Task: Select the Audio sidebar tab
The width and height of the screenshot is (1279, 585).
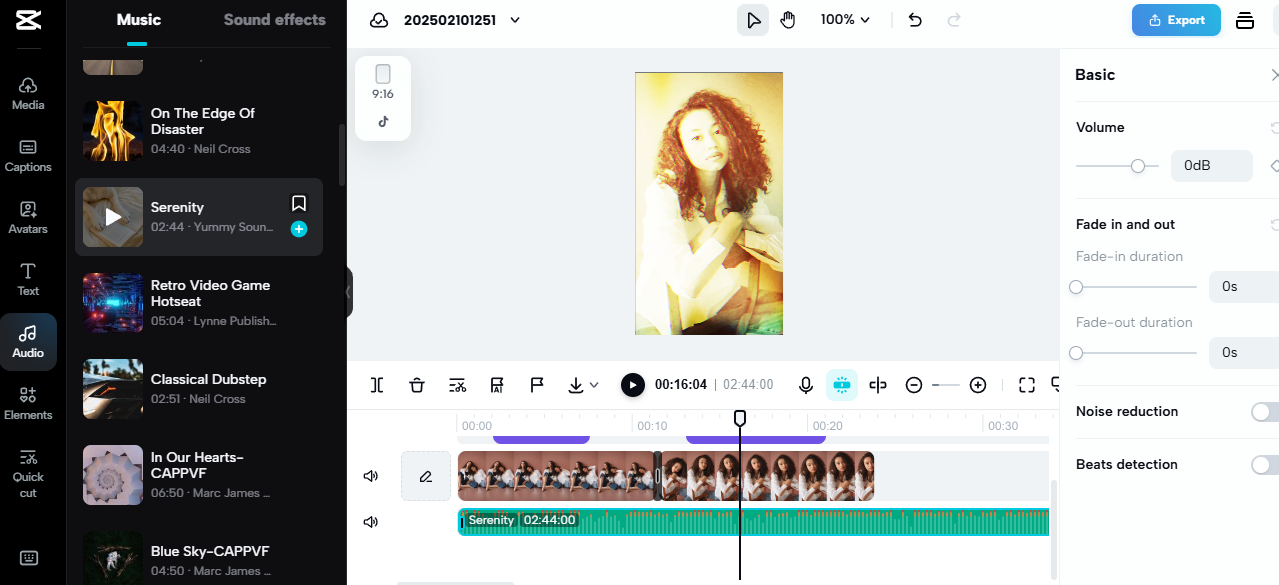Action: pyautogui.click(x=28, y=342)
